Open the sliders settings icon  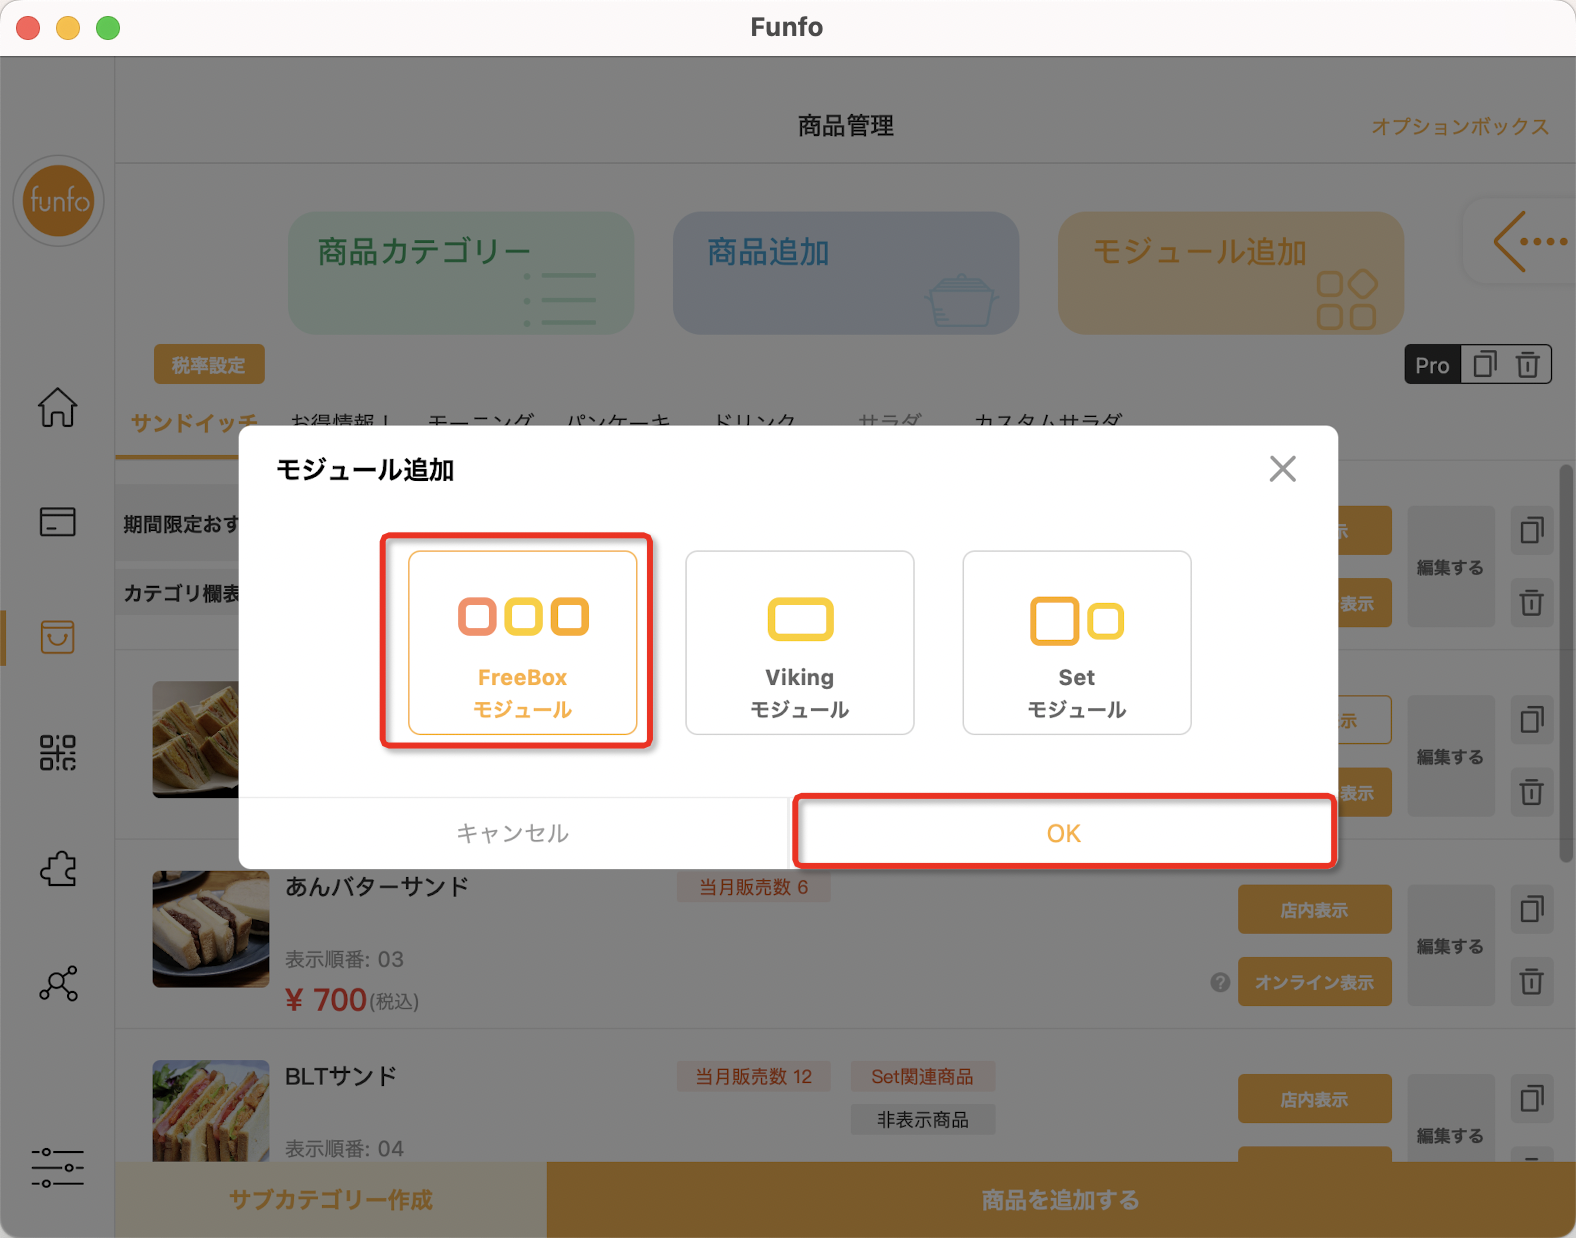(57, 1167)
